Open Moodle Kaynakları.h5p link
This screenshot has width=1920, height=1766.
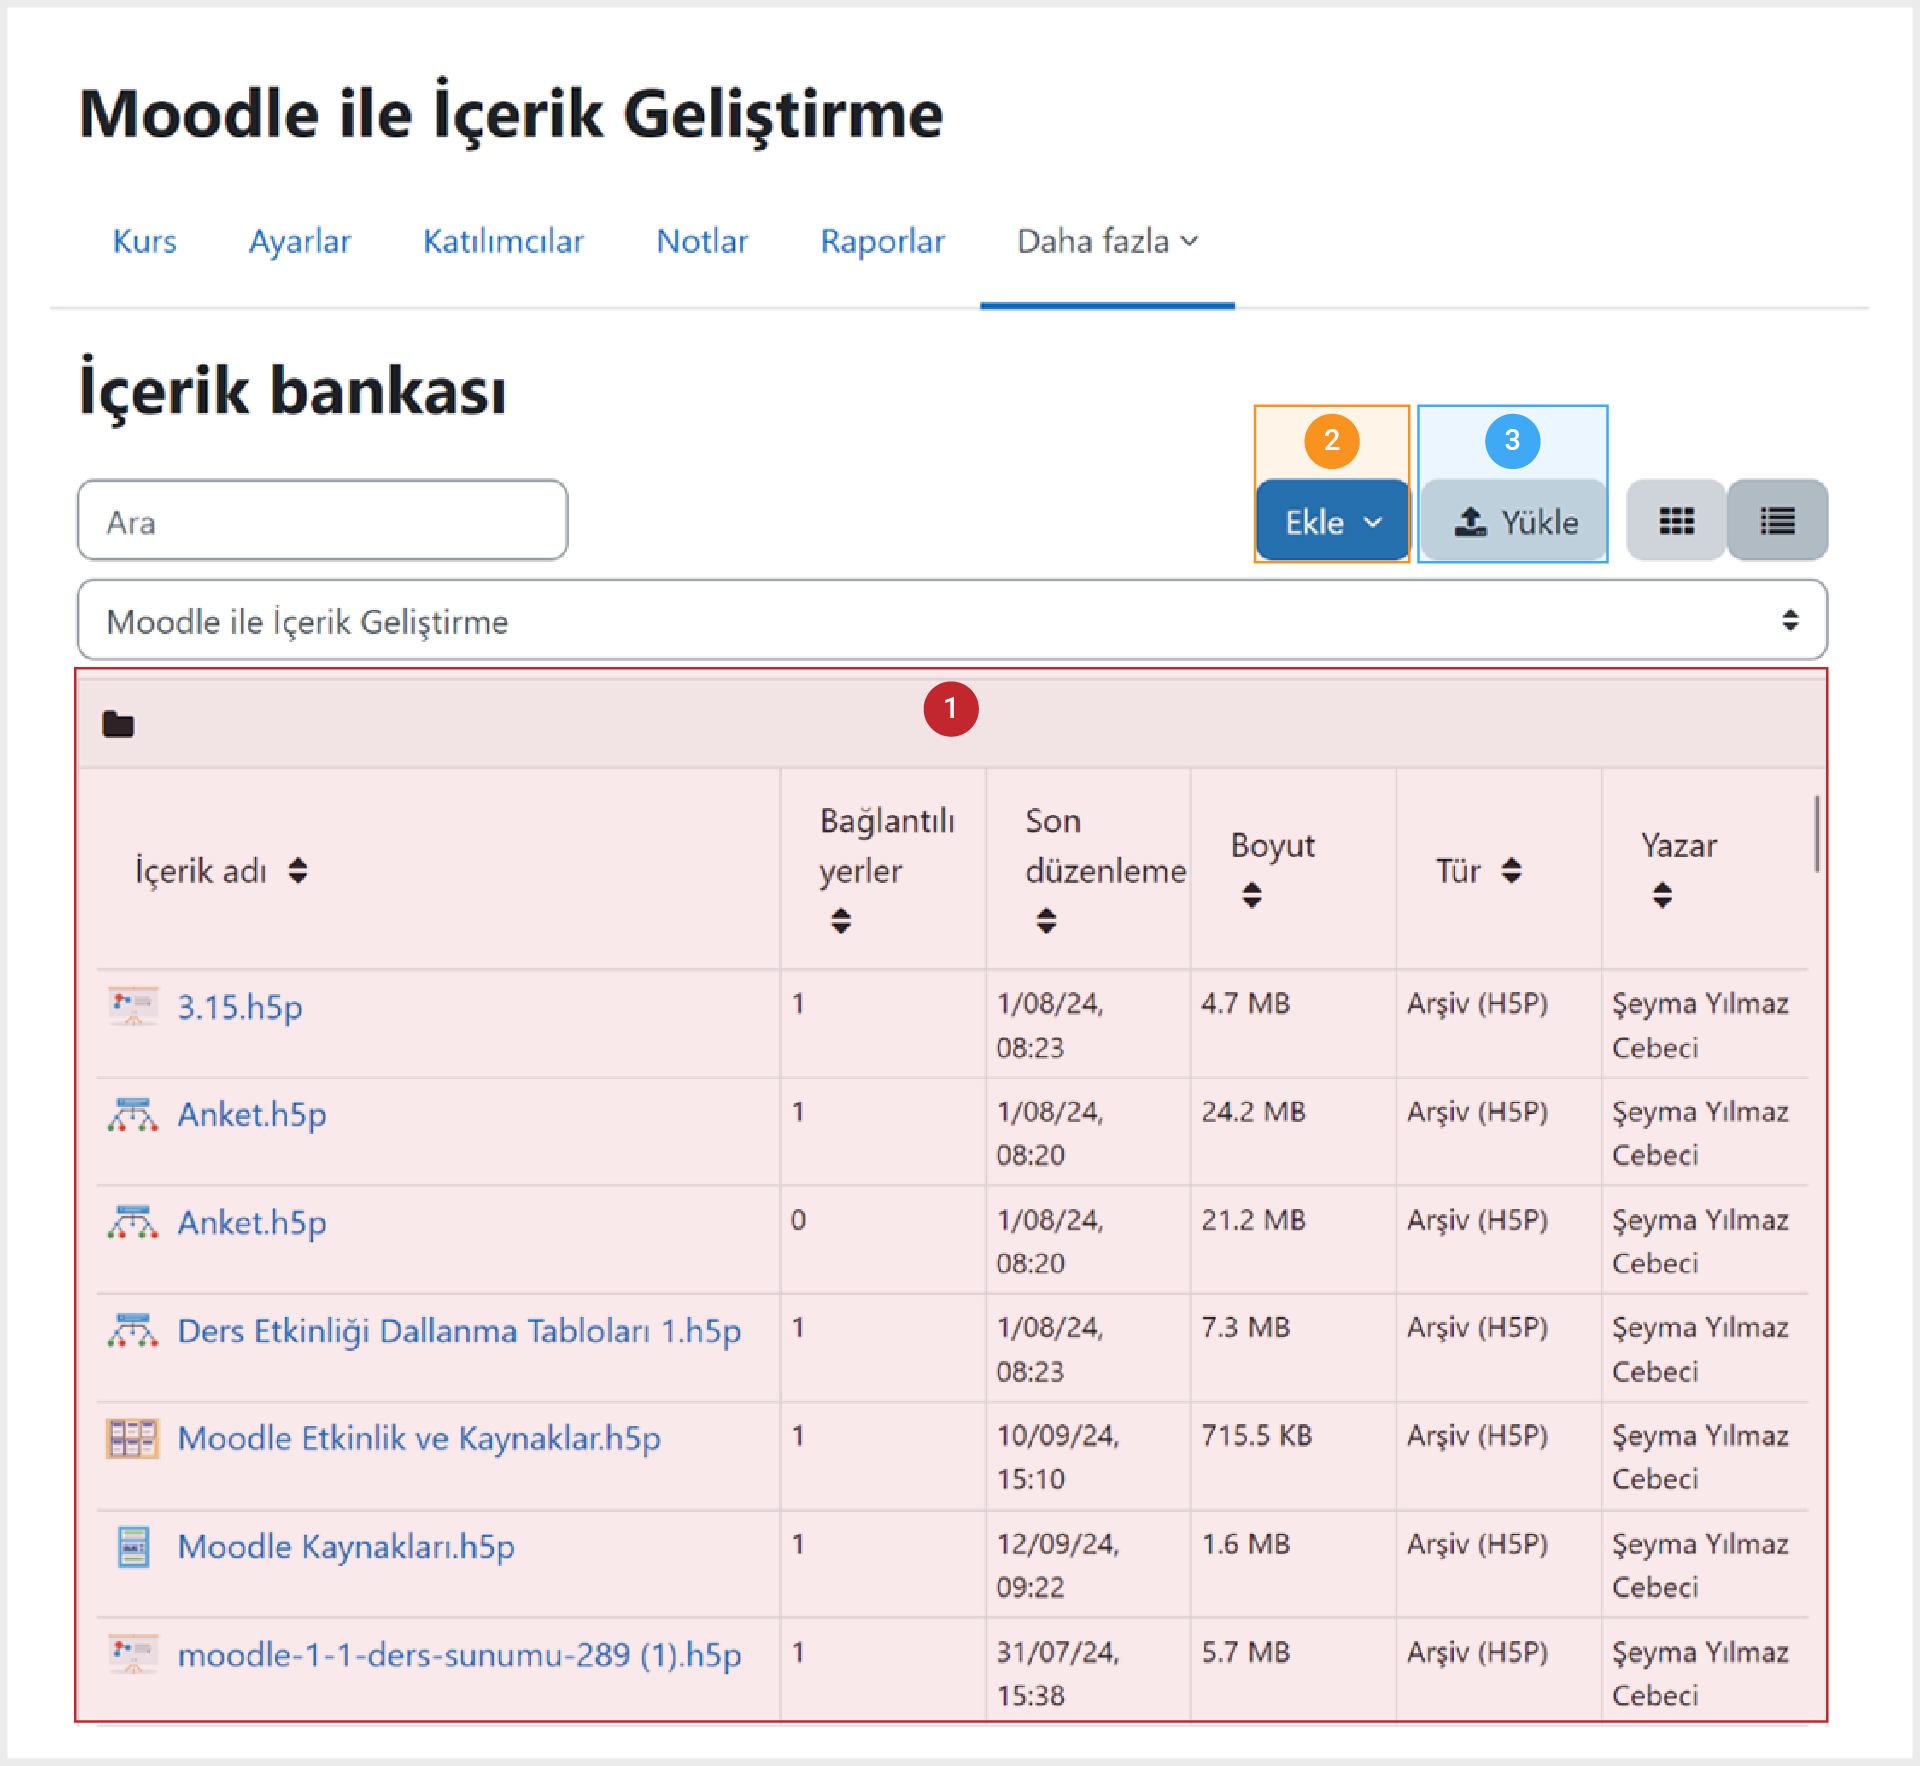[346, 1546]
